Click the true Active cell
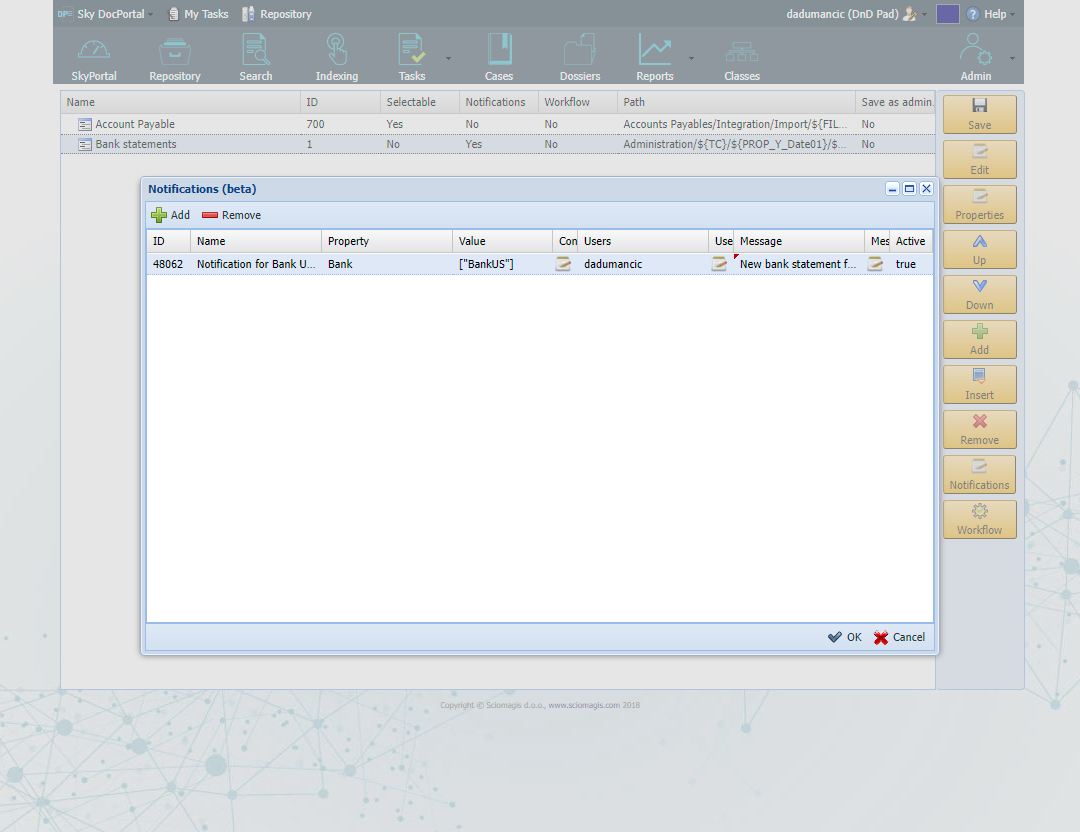The image size is (1080, 832). [x=911, y=264]
